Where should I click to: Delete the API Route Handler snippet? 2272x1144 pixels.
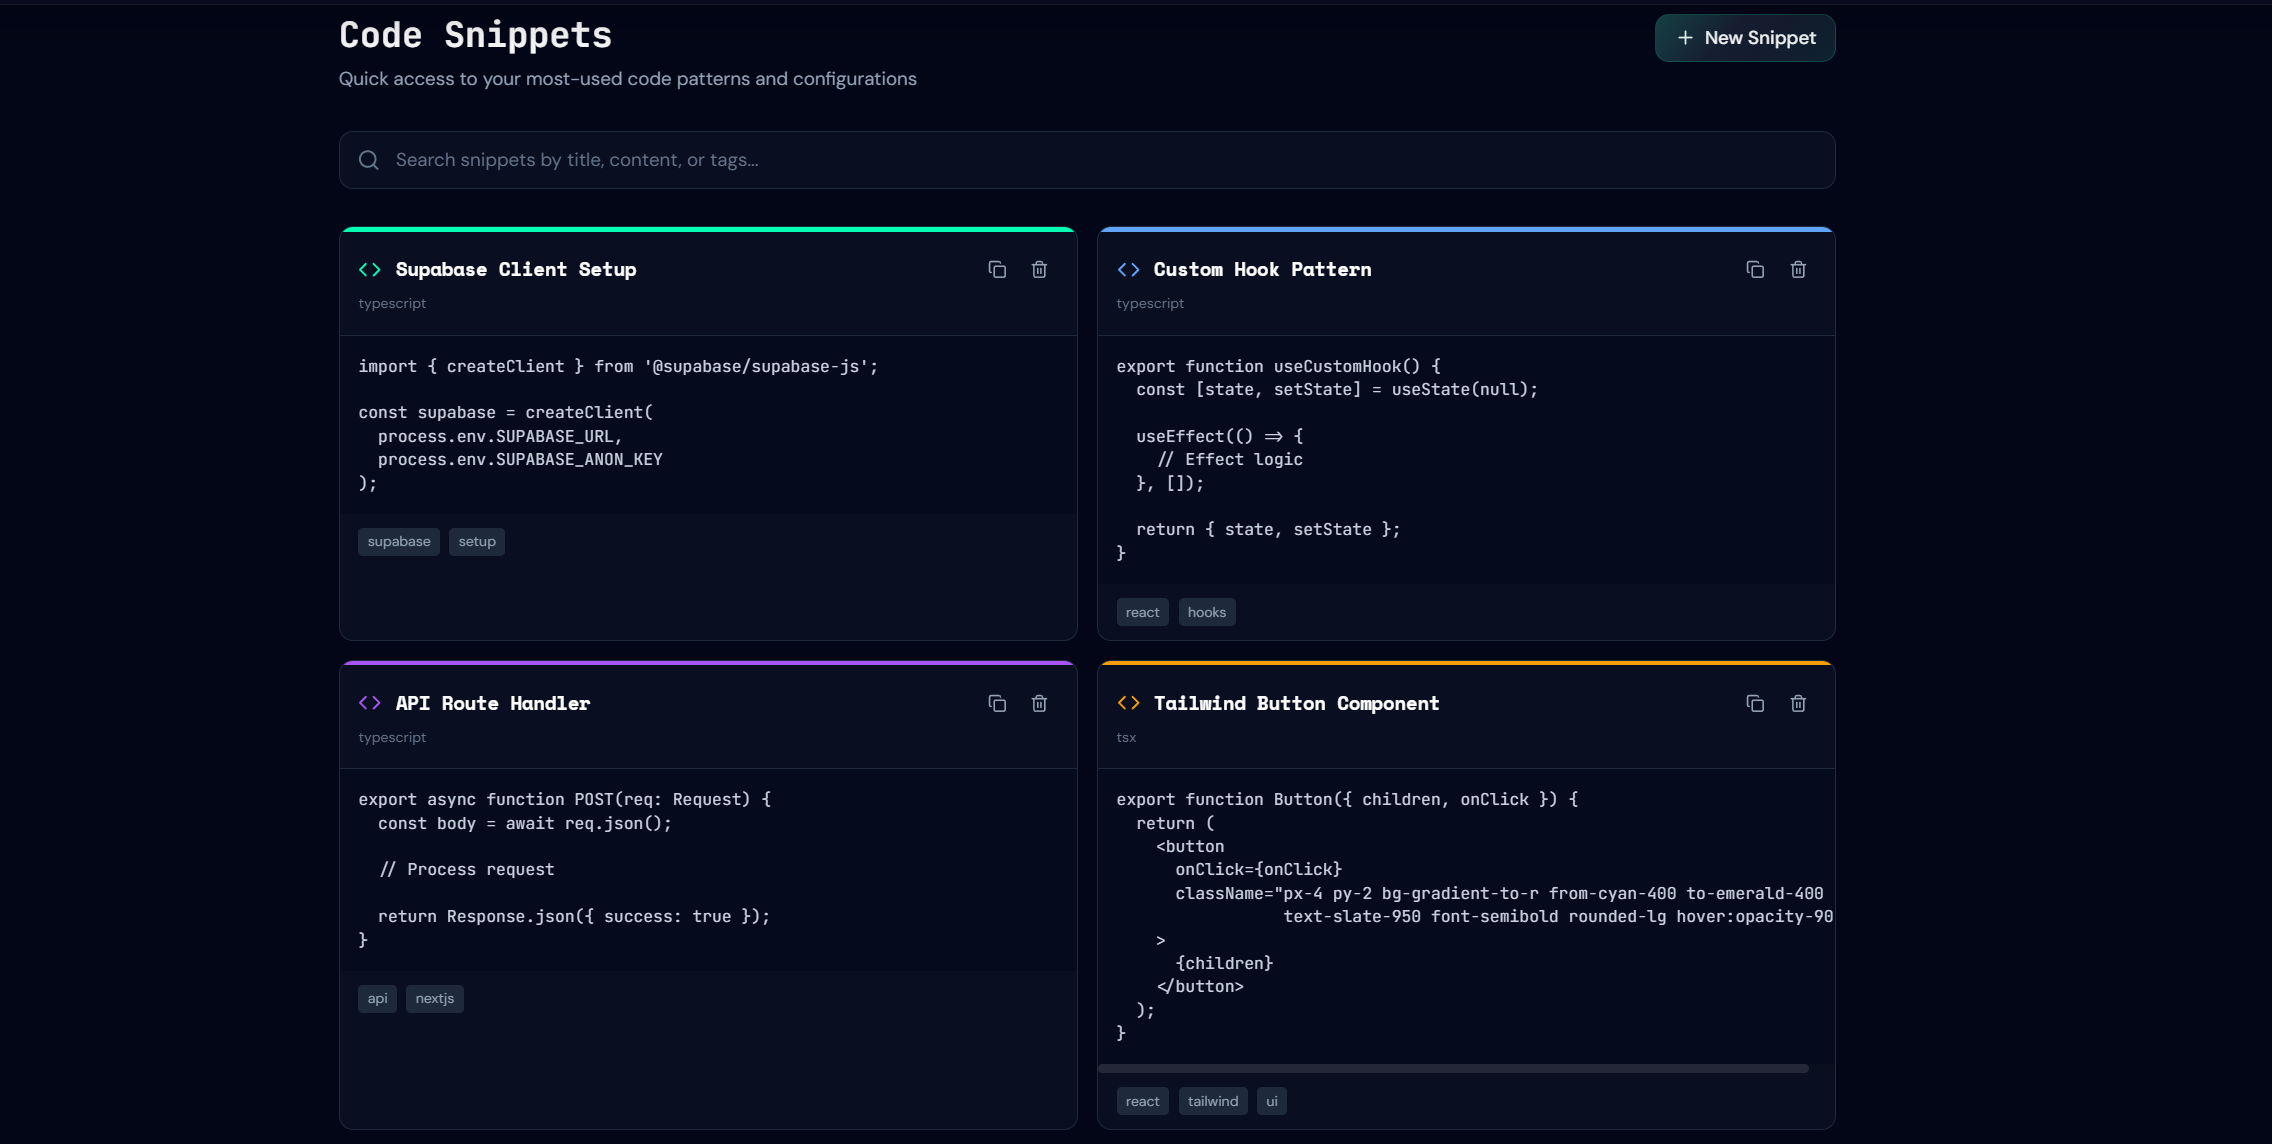[1039, 703]
